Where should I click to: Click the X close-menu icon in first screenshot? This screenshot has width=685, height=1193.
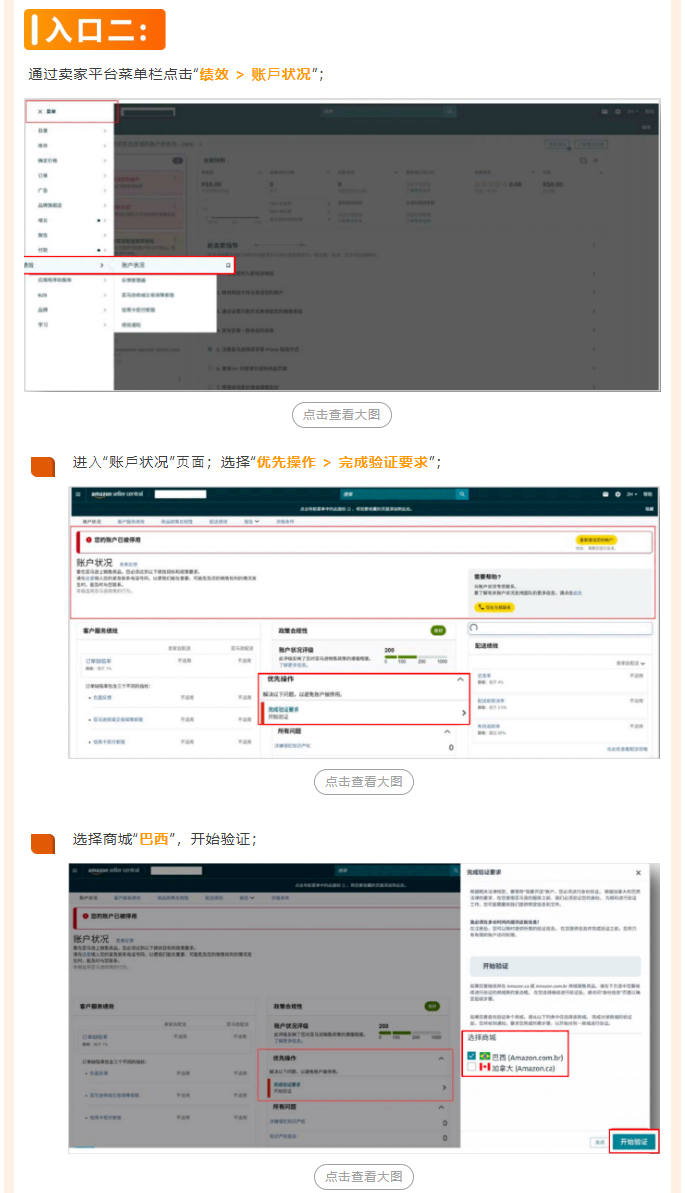pyautogui.click(x=40, y=111)
